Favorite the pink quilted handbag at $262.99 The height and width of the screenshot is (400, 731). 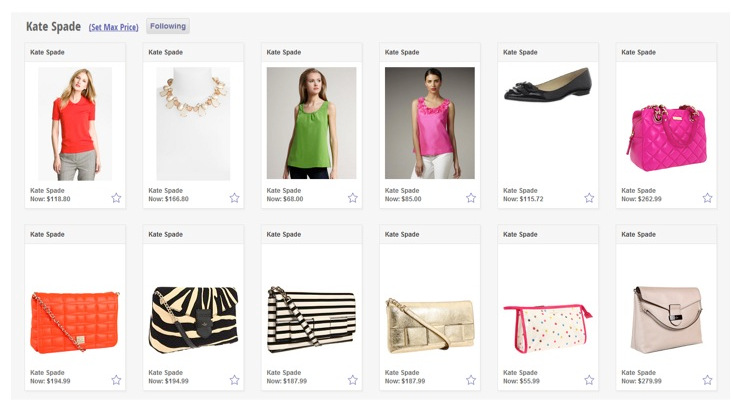[x=708, y=198]
